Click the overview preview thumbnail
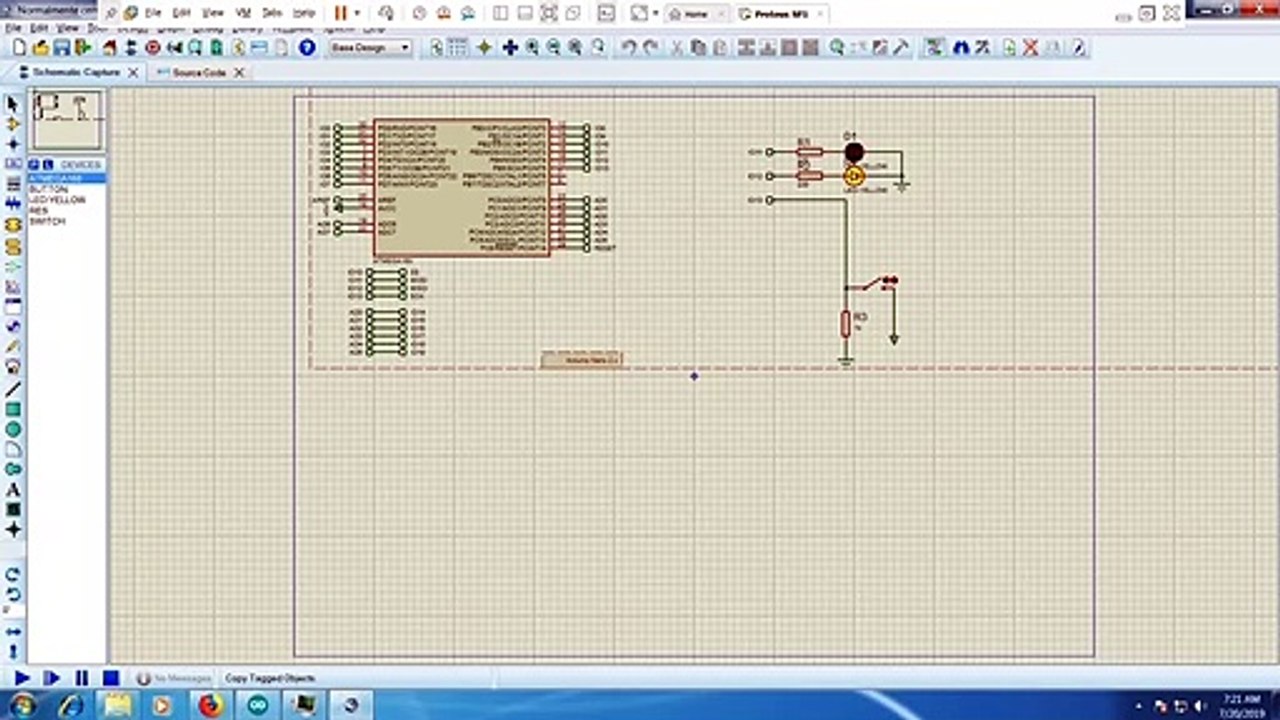Viewport: 1280px width, 720px height. (x=66, y=120)
